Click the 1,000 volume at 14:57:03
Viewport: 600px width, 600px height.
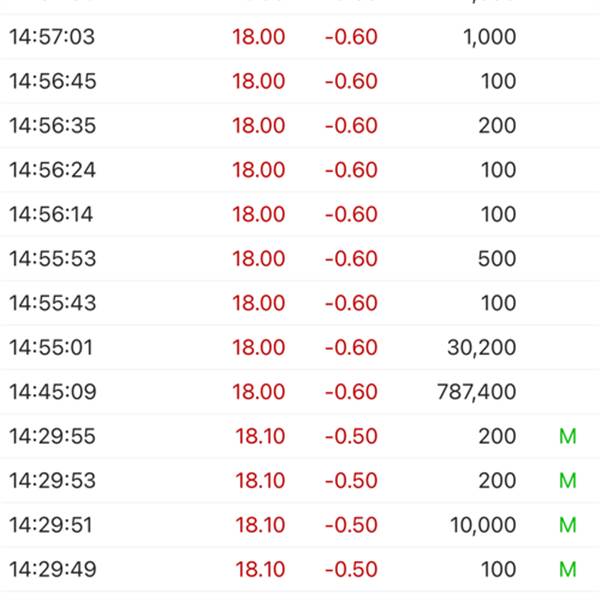pyautogui.click(x=490, y=37)
